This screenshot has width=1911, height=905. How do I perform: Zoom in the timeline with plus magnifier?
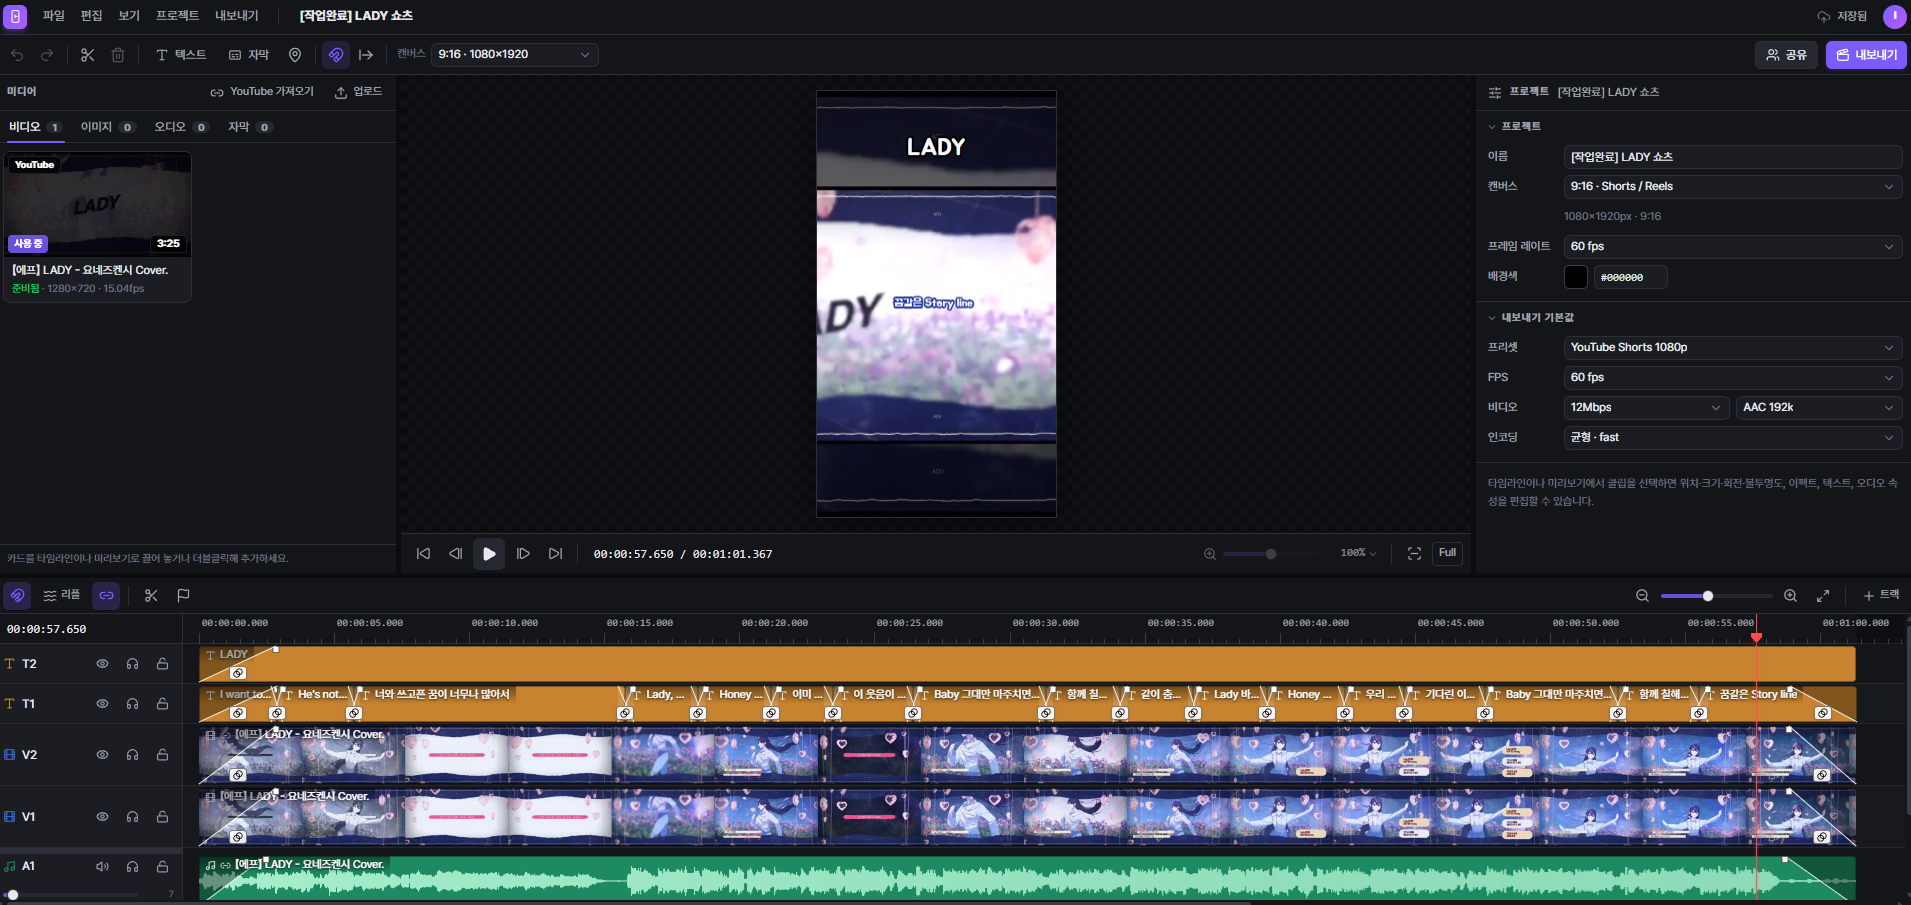point(1790,595)
